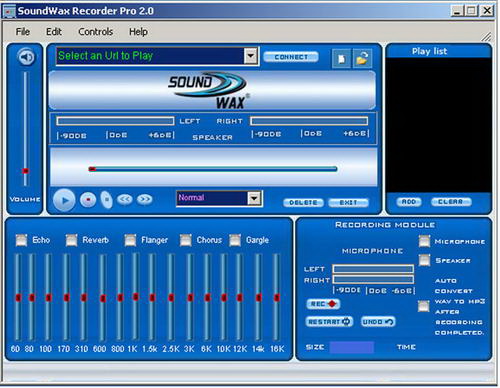
Task: Click the open folder icon
Action: [362, 59]
